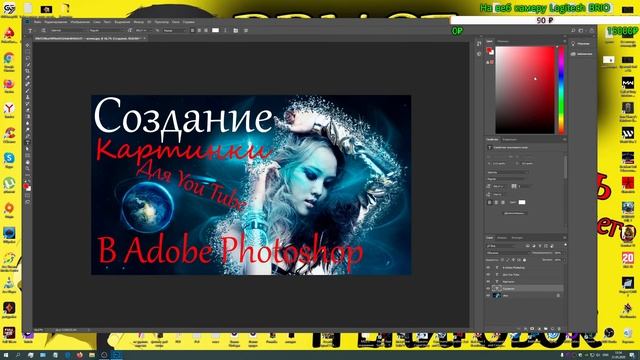This screenshot has width=640, height=360.
Task: Select the Horizontal Type tool in toolbox
Action: (x=27, y=142)
